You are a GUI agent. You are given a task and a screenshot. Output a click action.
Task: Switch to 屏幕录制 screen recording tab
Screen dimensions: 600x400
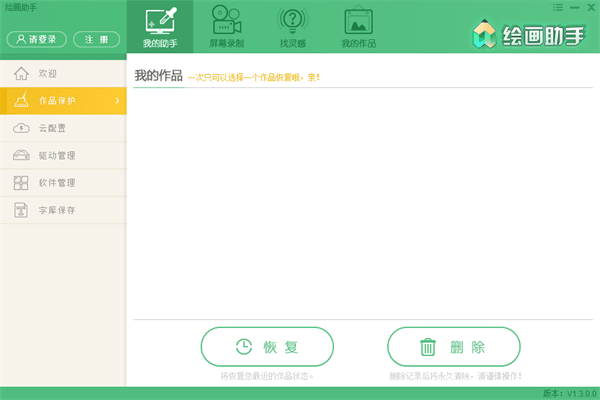point(226,28)
